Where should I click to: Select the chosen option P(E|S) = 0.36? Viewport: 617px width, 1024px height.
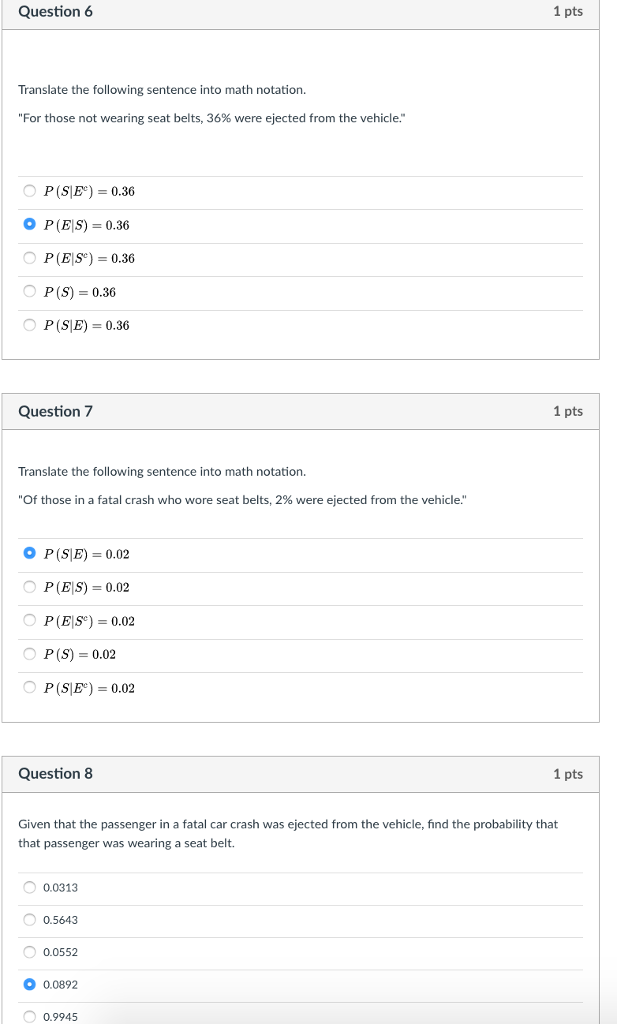[31, 225]
